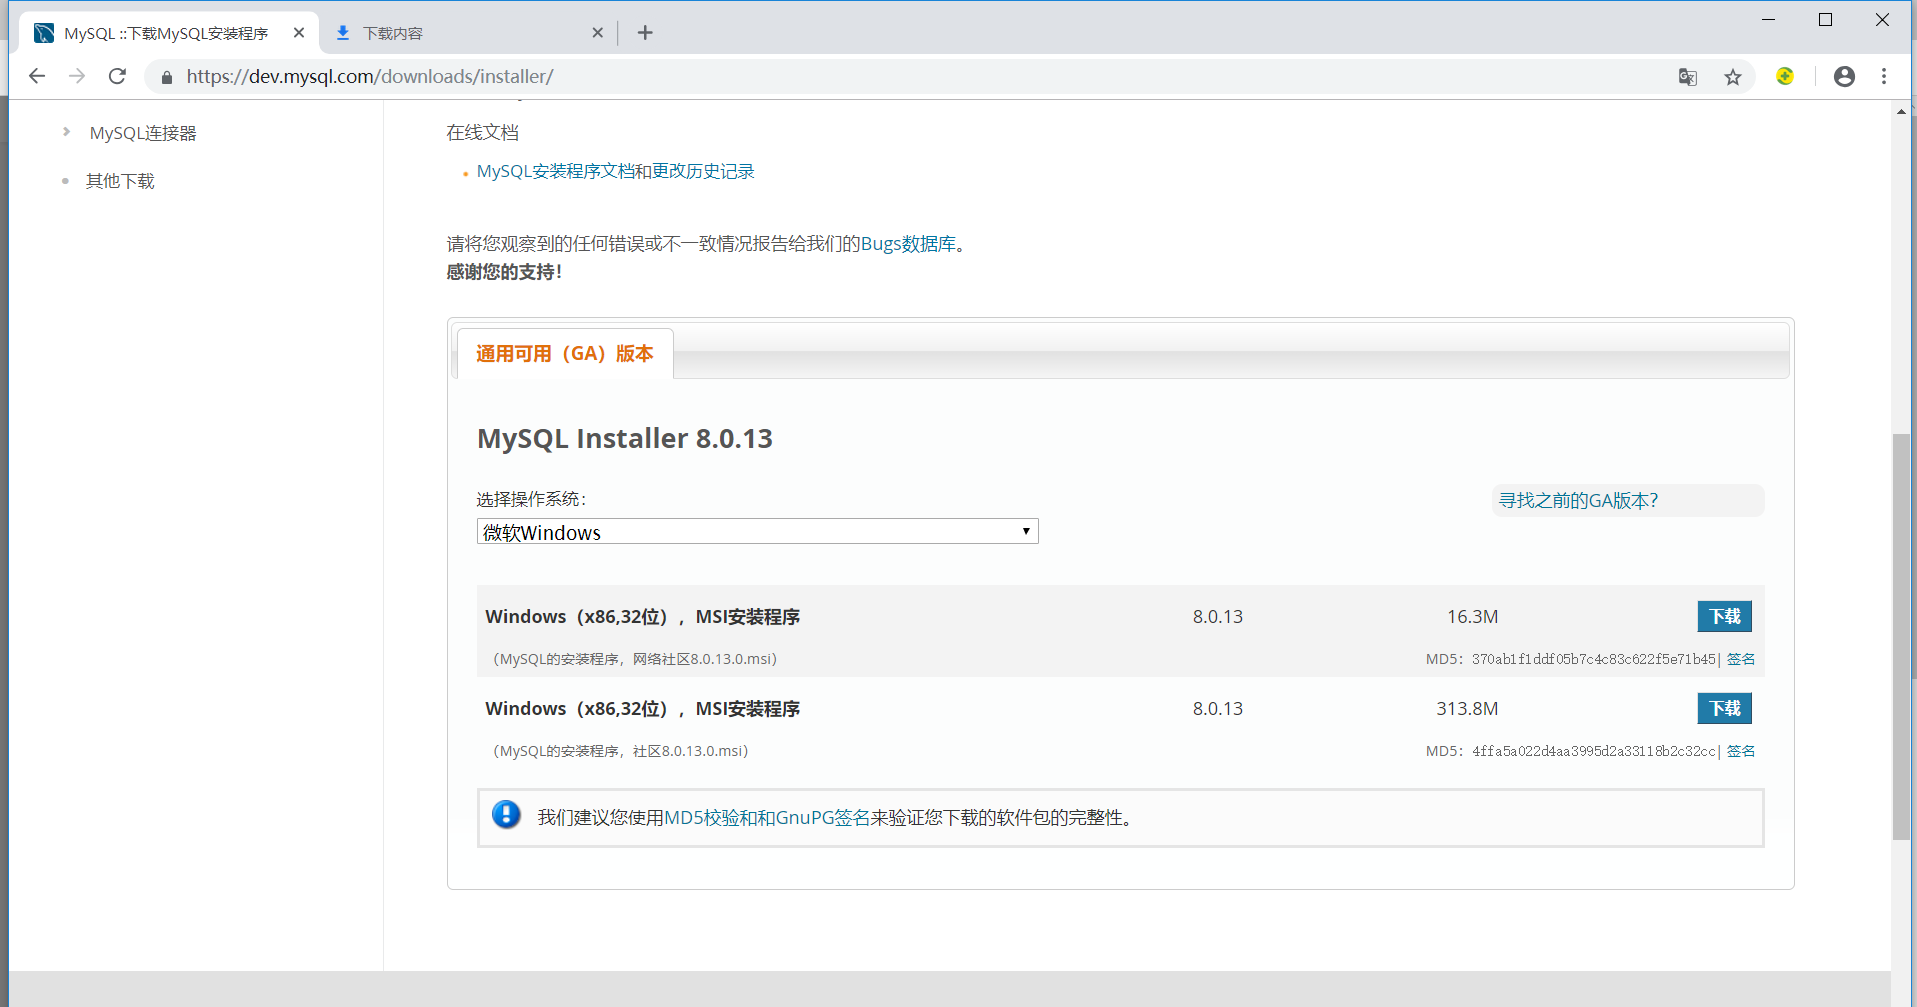1917x1007 pixels.
Task: Click the blue info icon in the notice box
Action: pyautogui.click(x=506, y=815)
